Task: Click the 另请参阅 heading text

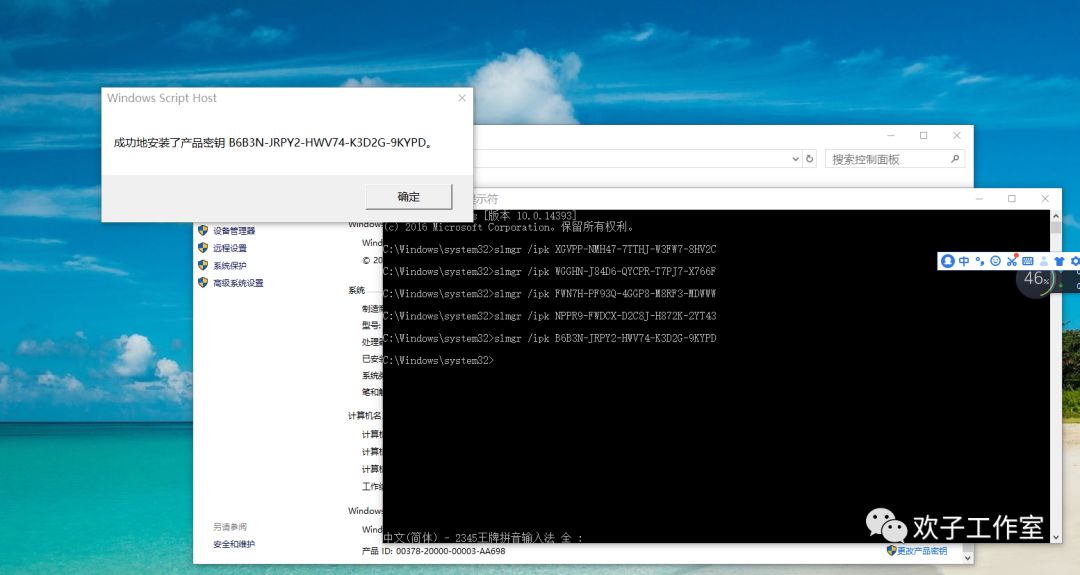Action: [x=229, y=527]
